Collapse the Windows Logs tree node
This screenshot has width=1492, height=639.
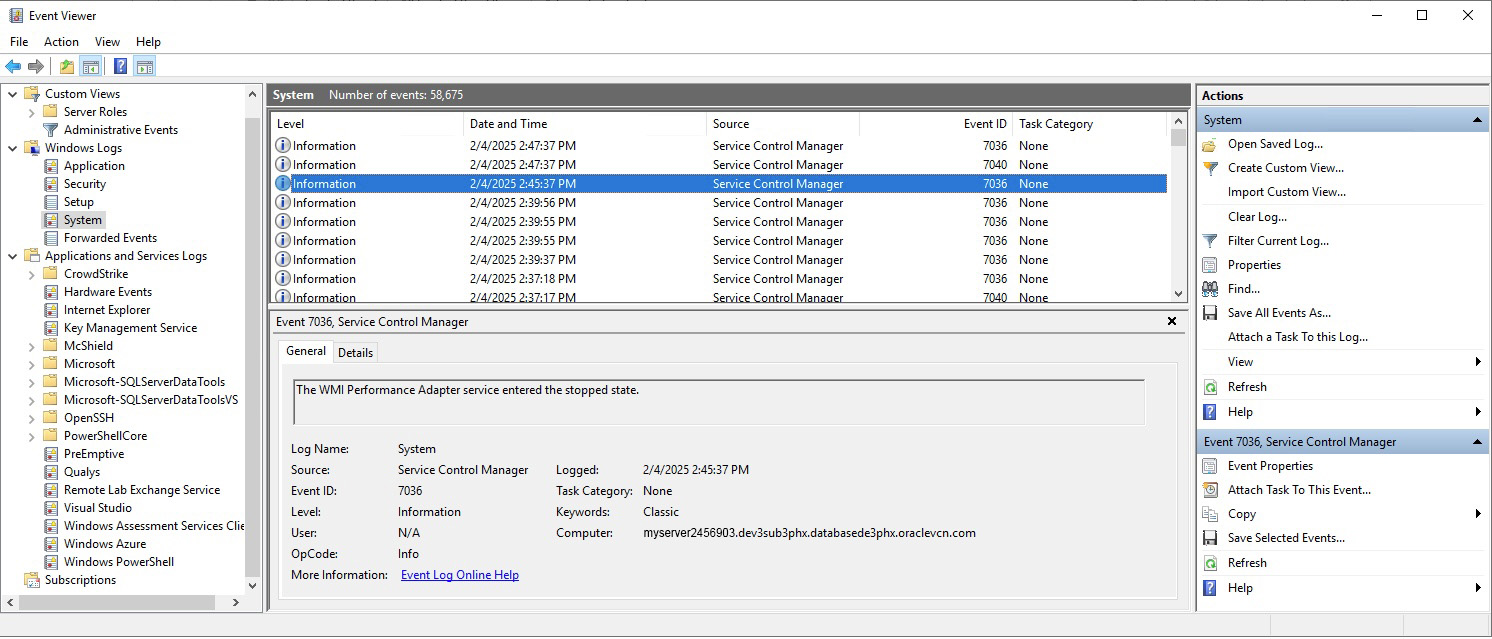point(13,148)
